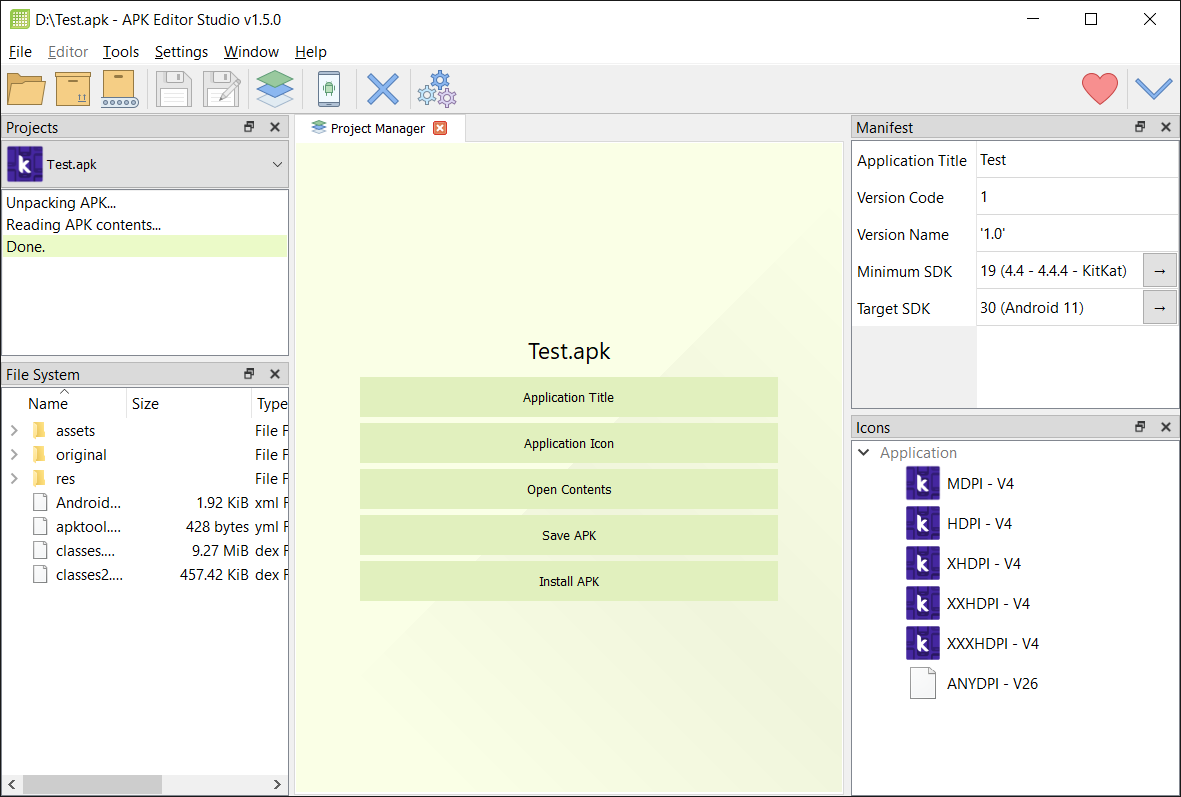The height and width of the screenshot is (797, 1181).
Task: Click the Application Title value field
Action: [1077, 160]
